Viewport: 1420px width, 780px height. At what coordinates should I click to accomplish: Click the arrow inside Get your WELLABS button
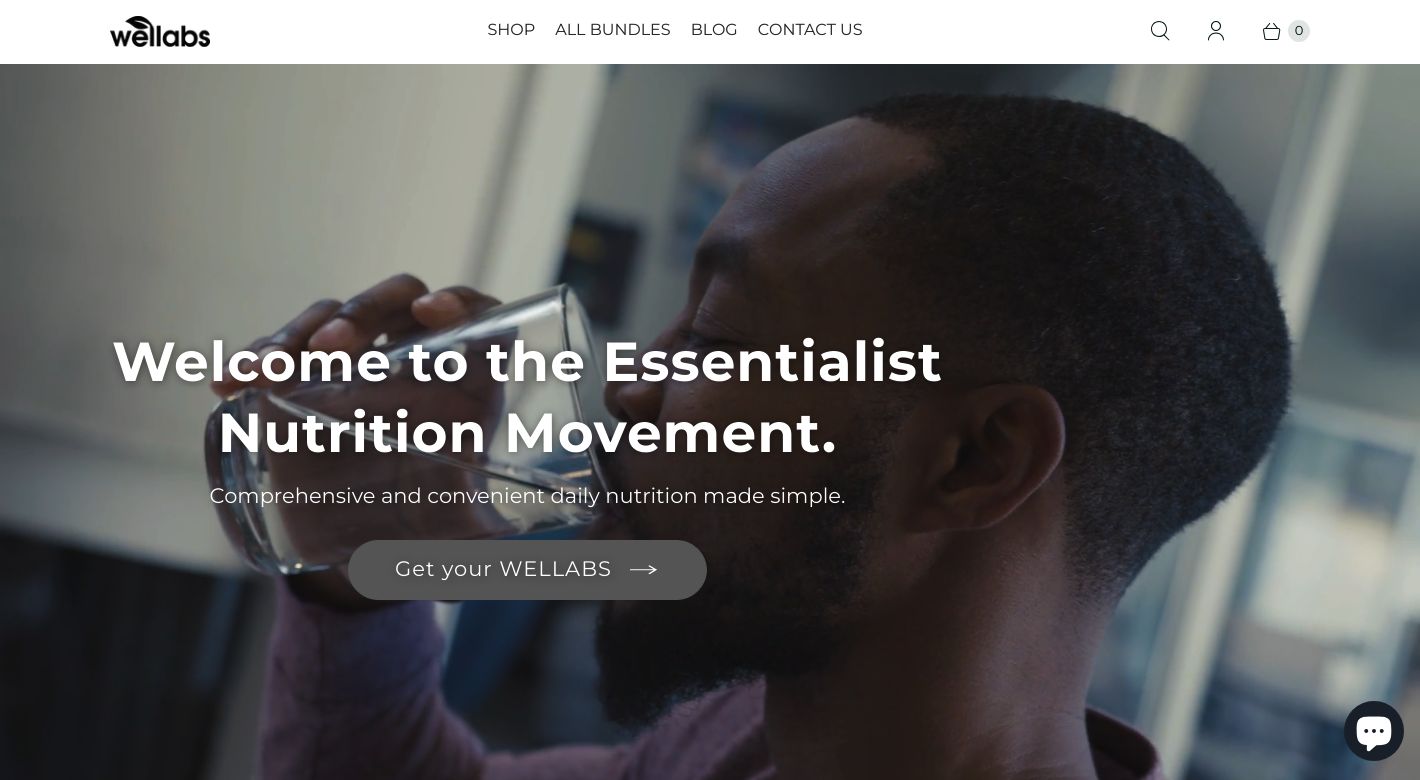(x=643, y=569)
